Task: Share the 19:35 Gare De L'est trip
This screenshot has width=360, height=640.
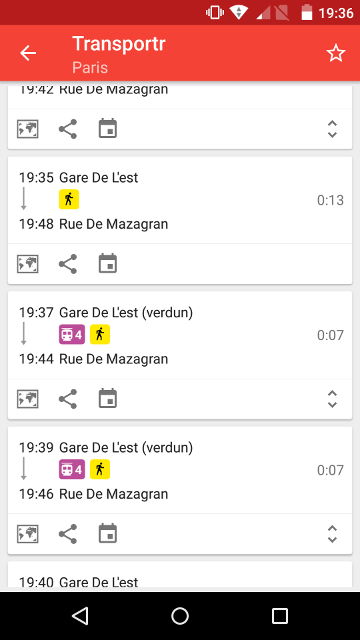Action: [68, 264]
